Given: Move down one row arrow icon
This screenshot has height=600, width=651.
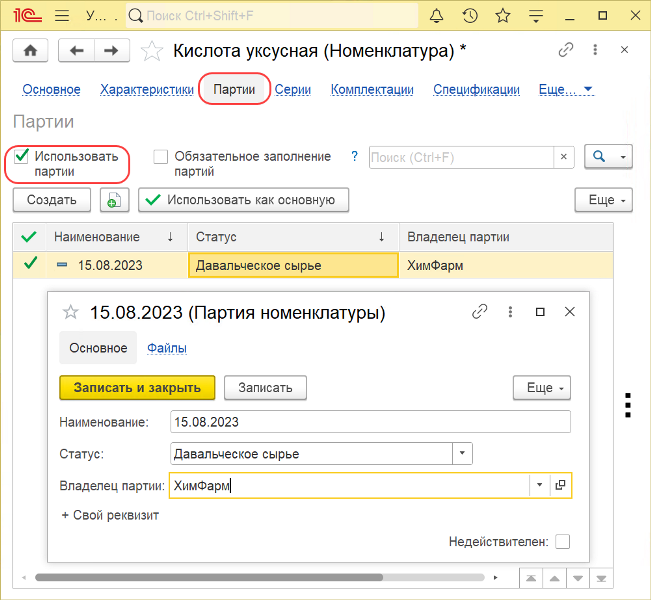Looking at the screenshot, I should pos(578,578).
